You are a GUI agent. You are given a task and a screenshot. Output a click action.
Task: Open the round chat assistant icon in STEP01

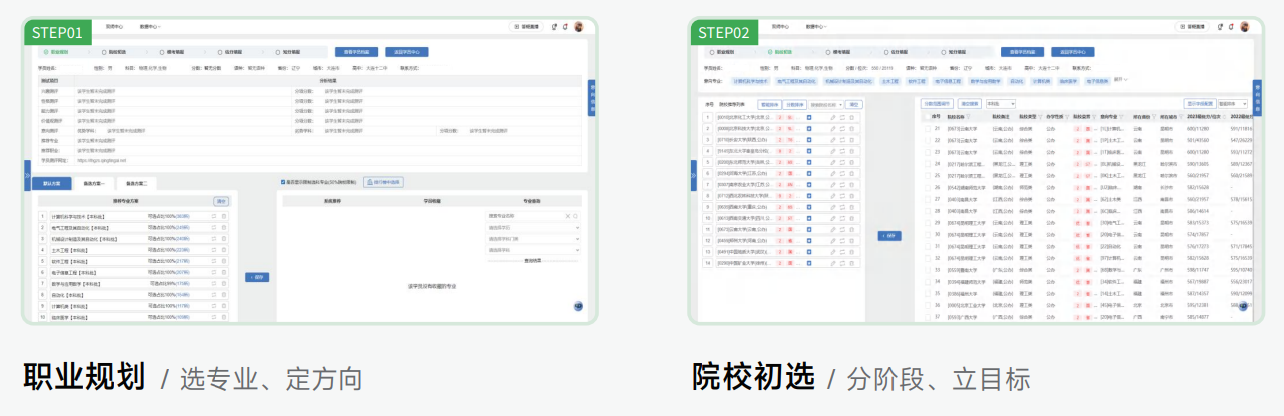pos(578,307)
